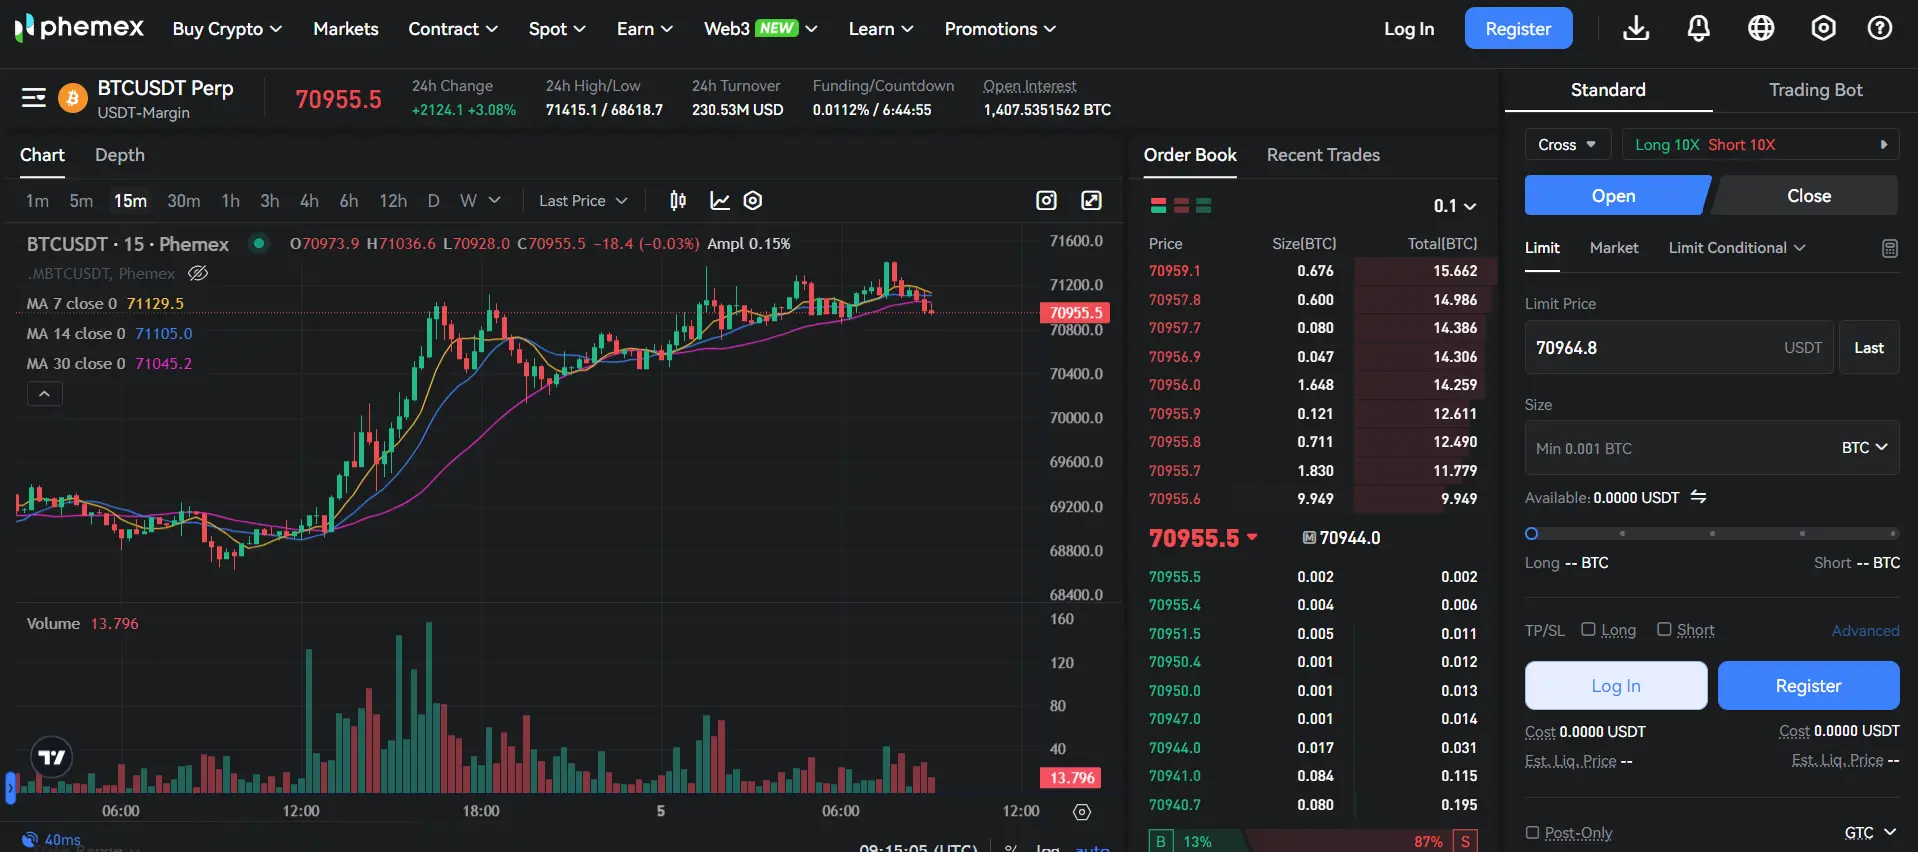Open the notifications bell
The width and height of the screenshot is (1918, 852).
point(1698,28)
